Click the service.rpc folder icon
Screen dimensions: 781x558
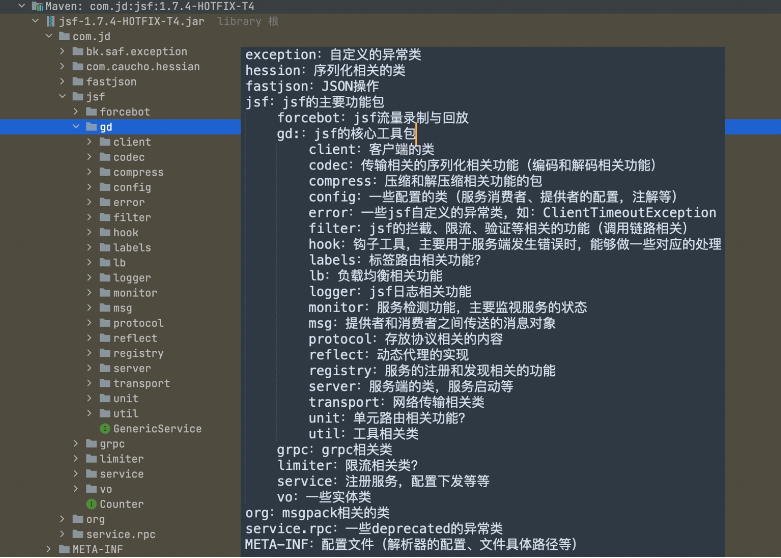78,534
